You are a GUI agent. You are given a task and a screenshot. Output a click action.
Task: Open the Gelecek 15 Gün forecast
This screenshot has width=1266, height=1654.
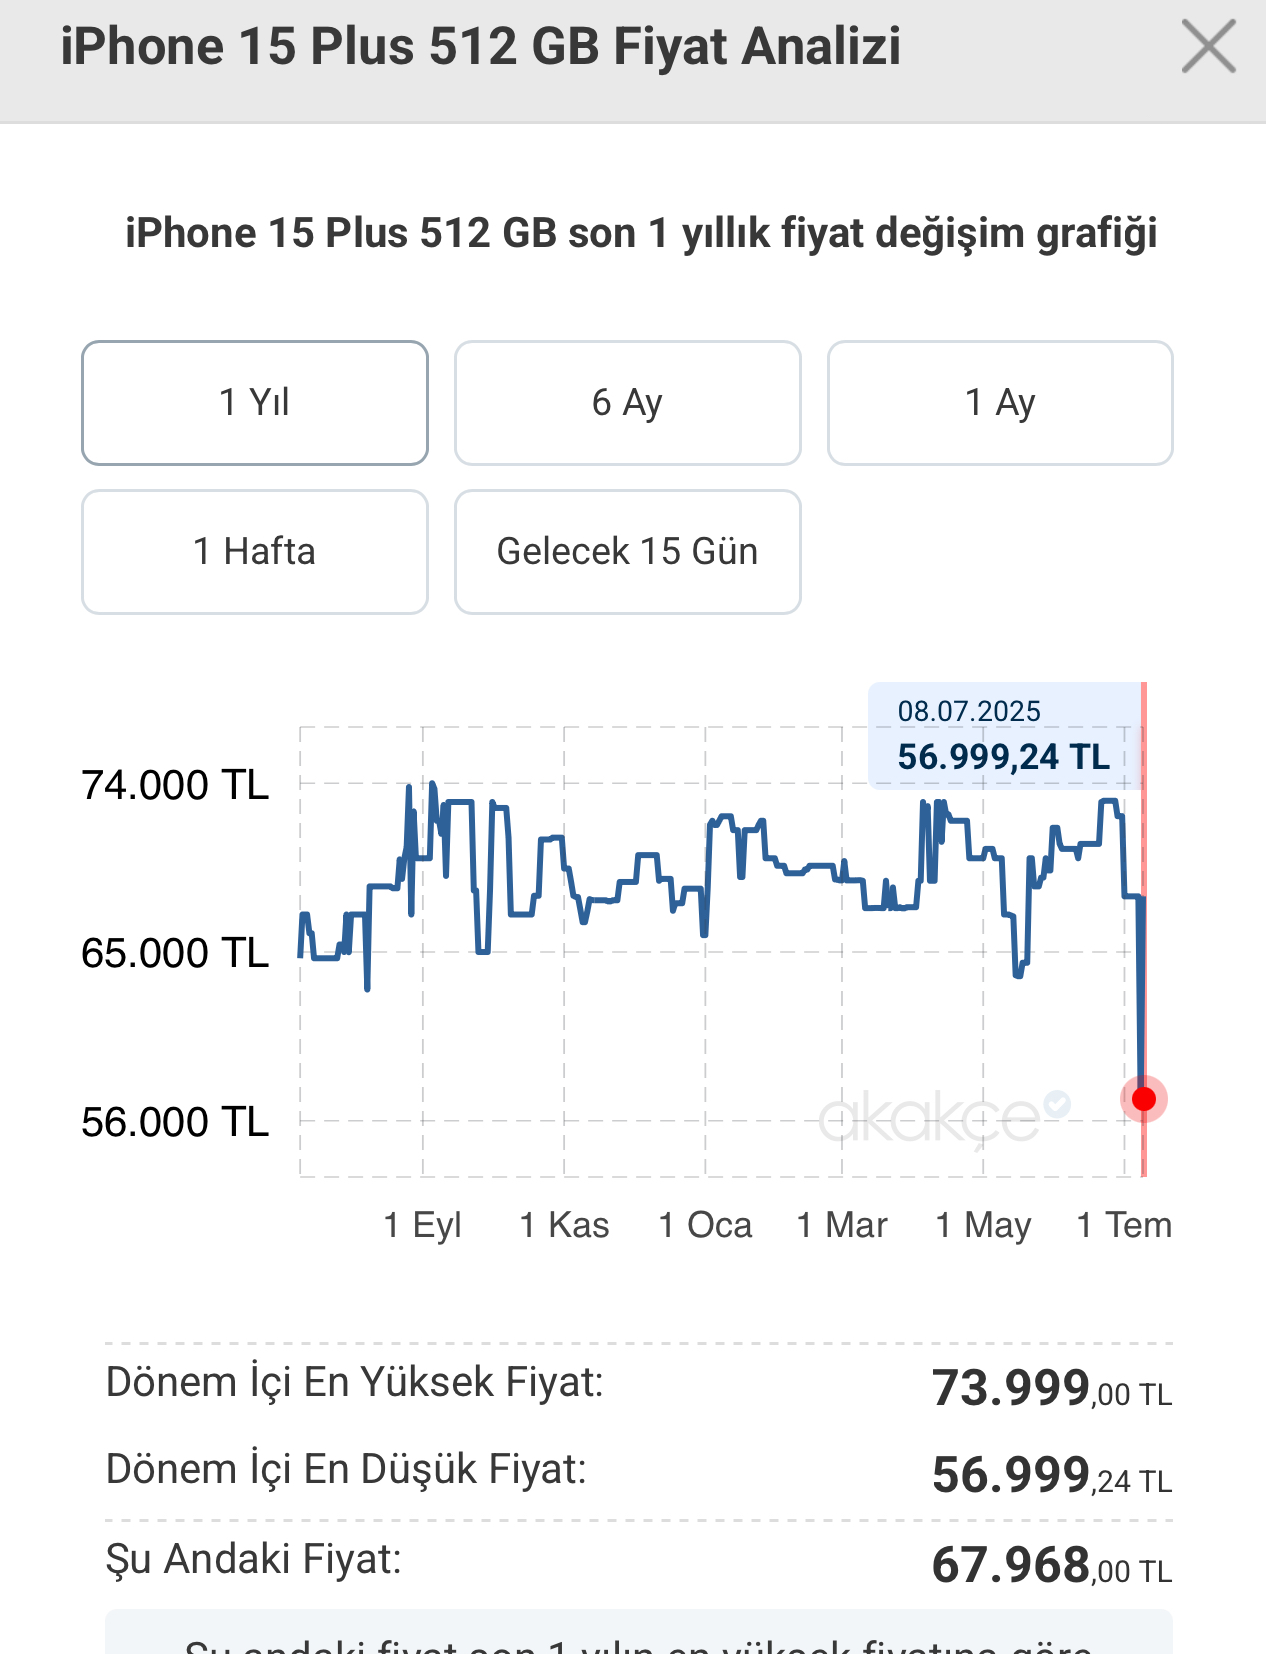click(628, 552)
